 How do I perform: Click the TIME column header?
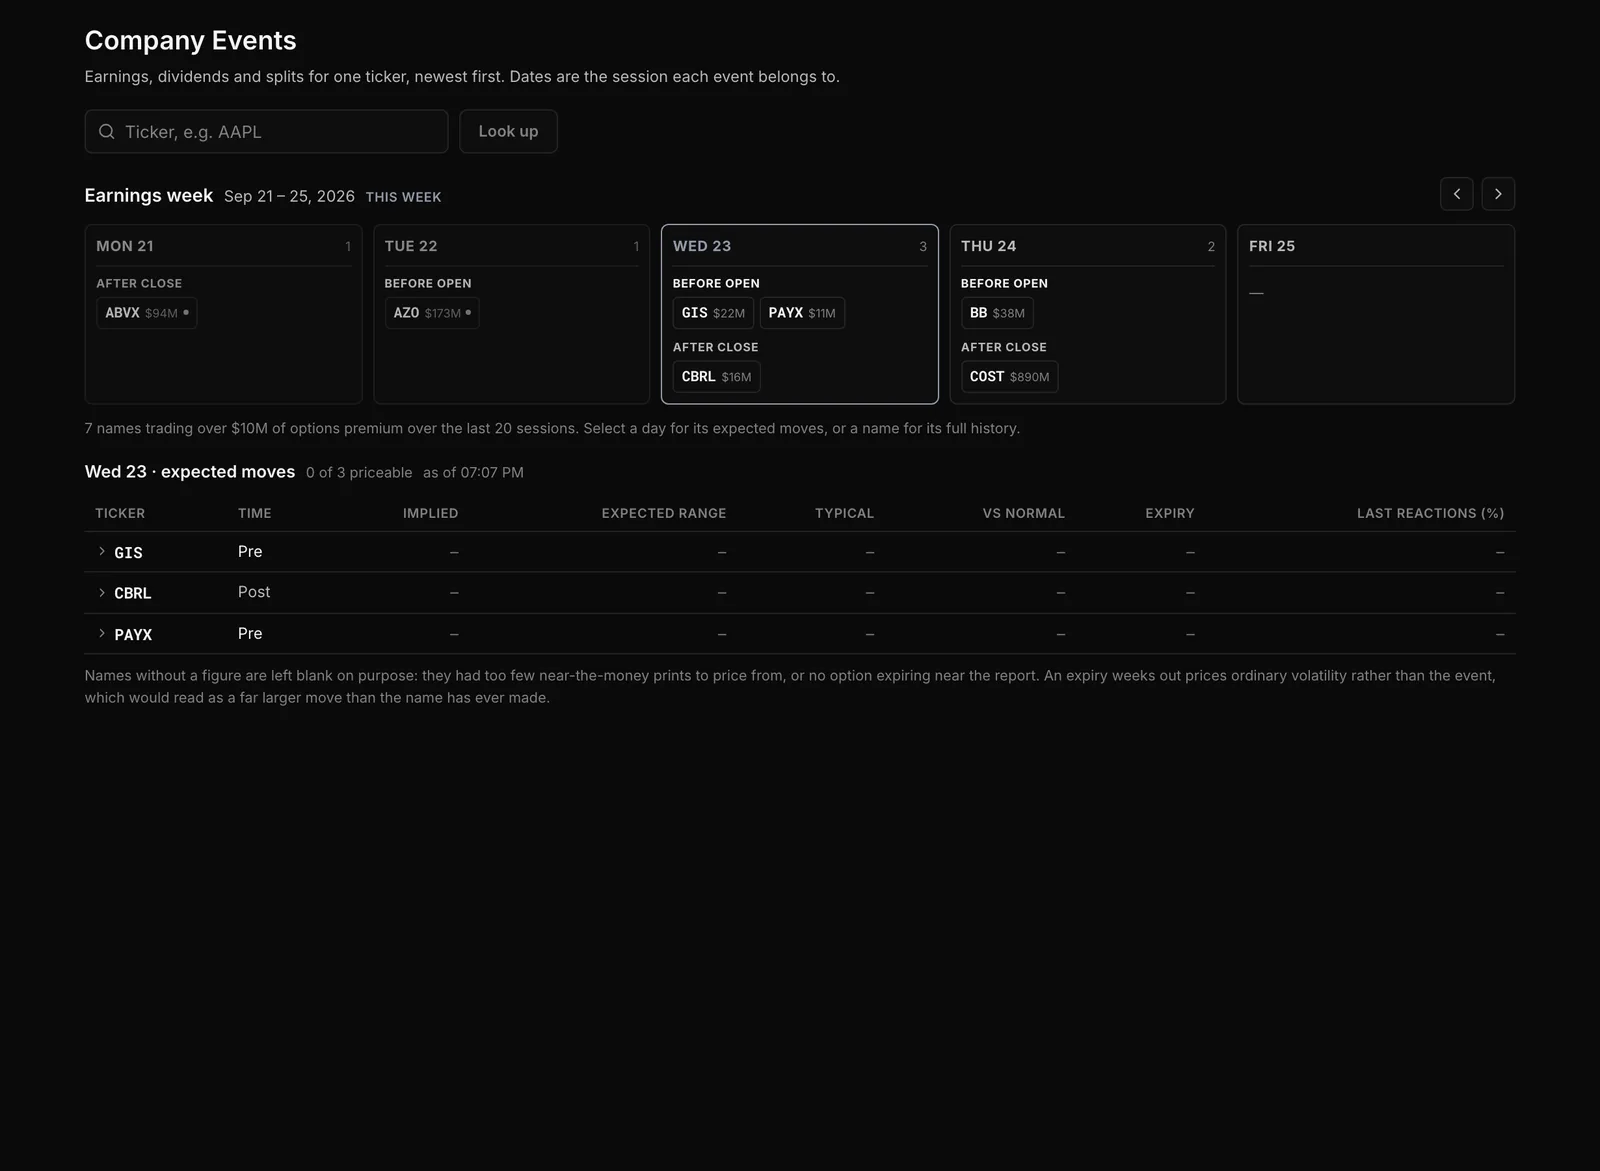point(255,513)
